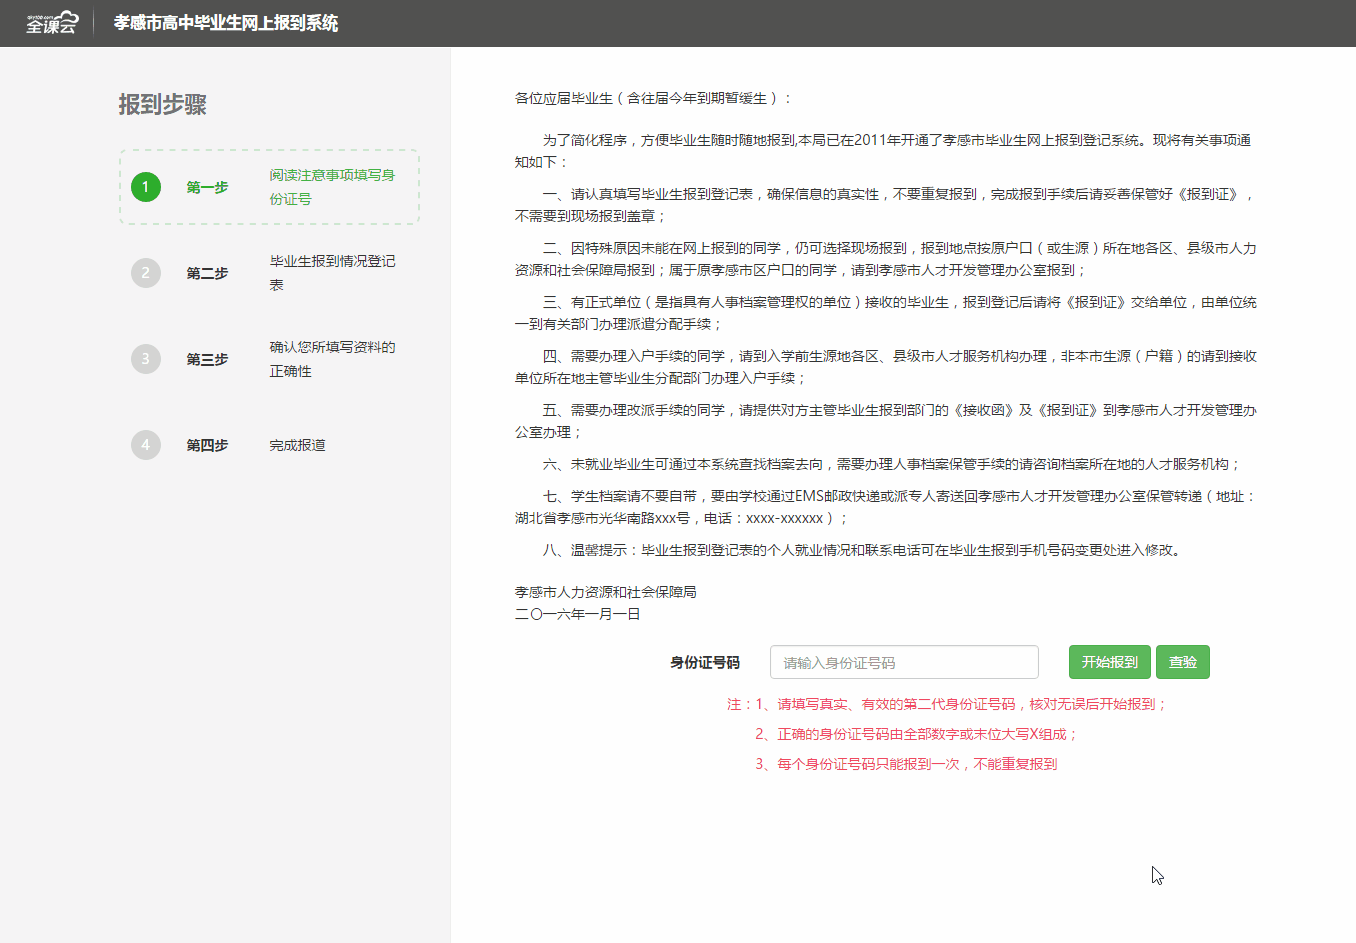Viewport: 1356px width, 943px height.
Task: Click paragraph 六 about 未就业毕业生
Action: pos(892,464)
